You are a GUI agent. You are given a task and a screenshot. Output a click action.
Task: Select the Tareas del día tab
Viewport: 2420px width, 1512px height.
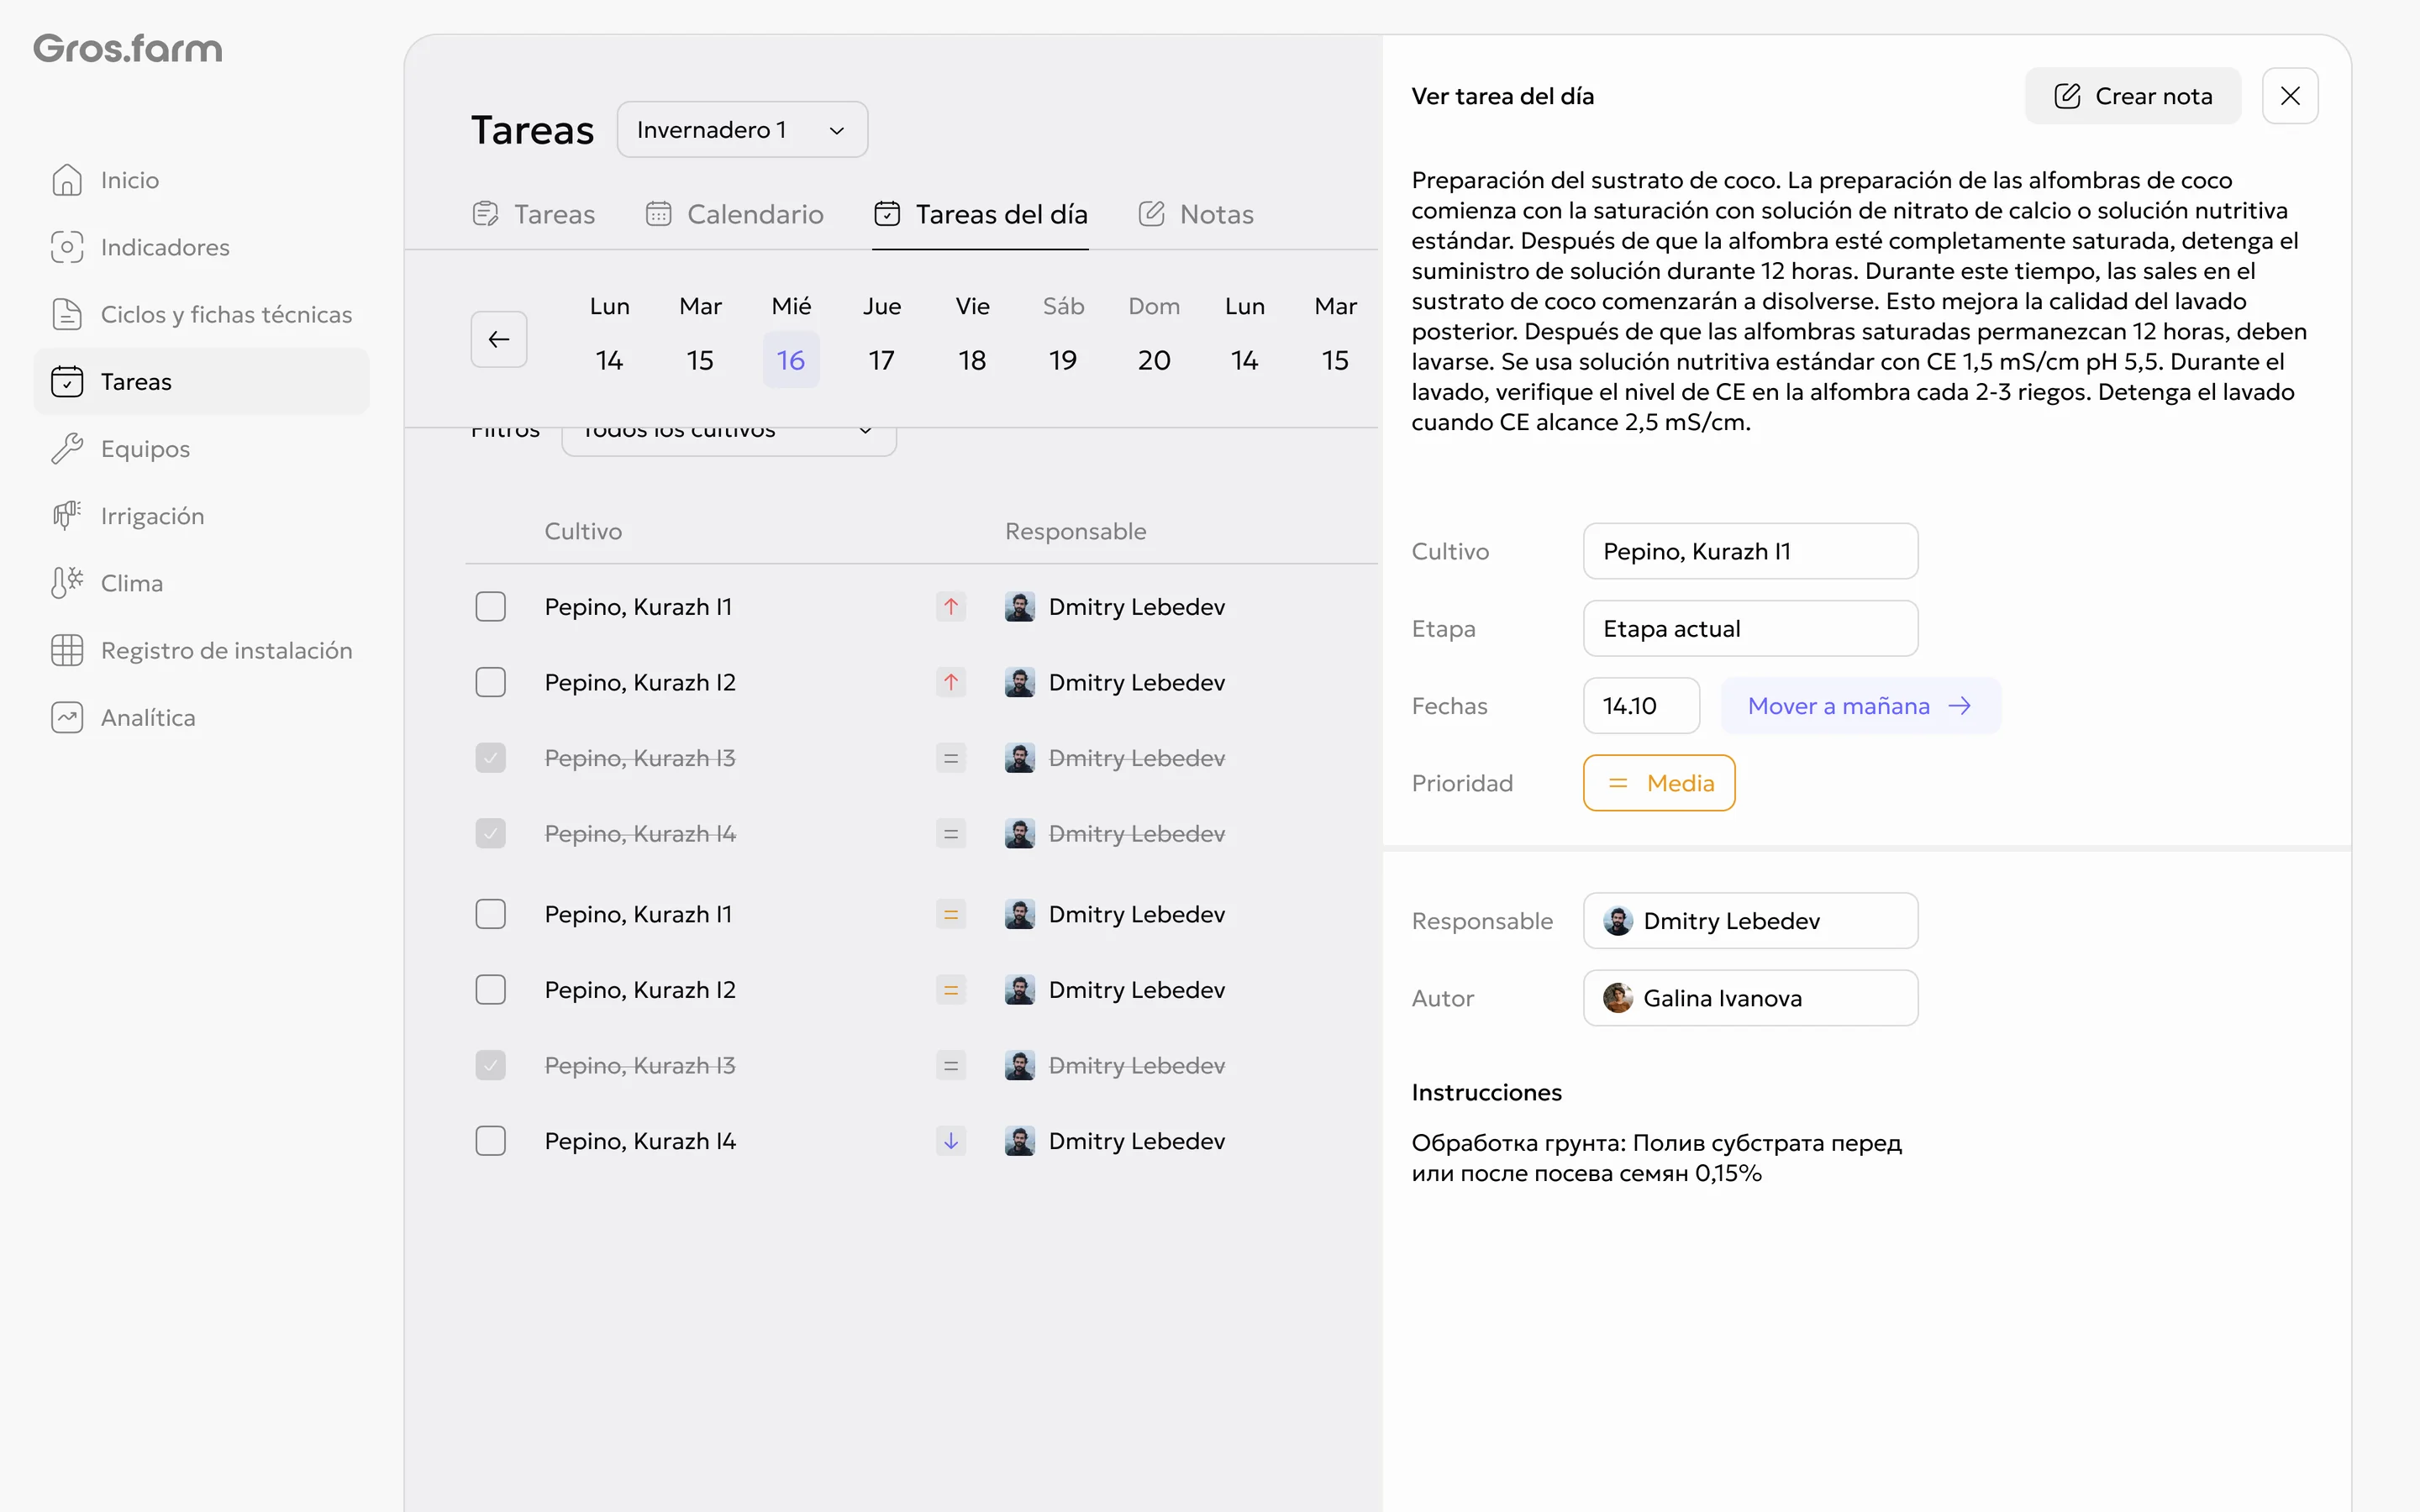(980, 214)
